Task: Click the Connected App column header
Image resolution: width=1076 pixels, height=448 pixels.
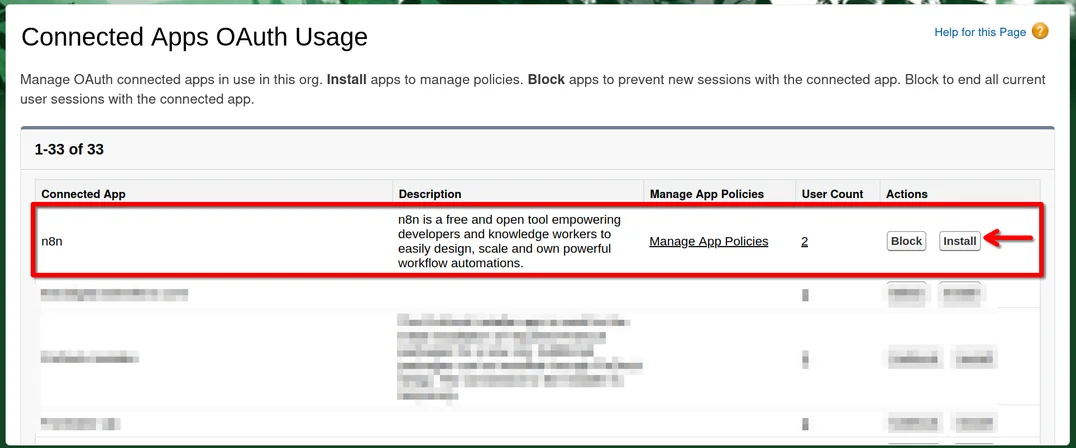Action: point(83,194)
